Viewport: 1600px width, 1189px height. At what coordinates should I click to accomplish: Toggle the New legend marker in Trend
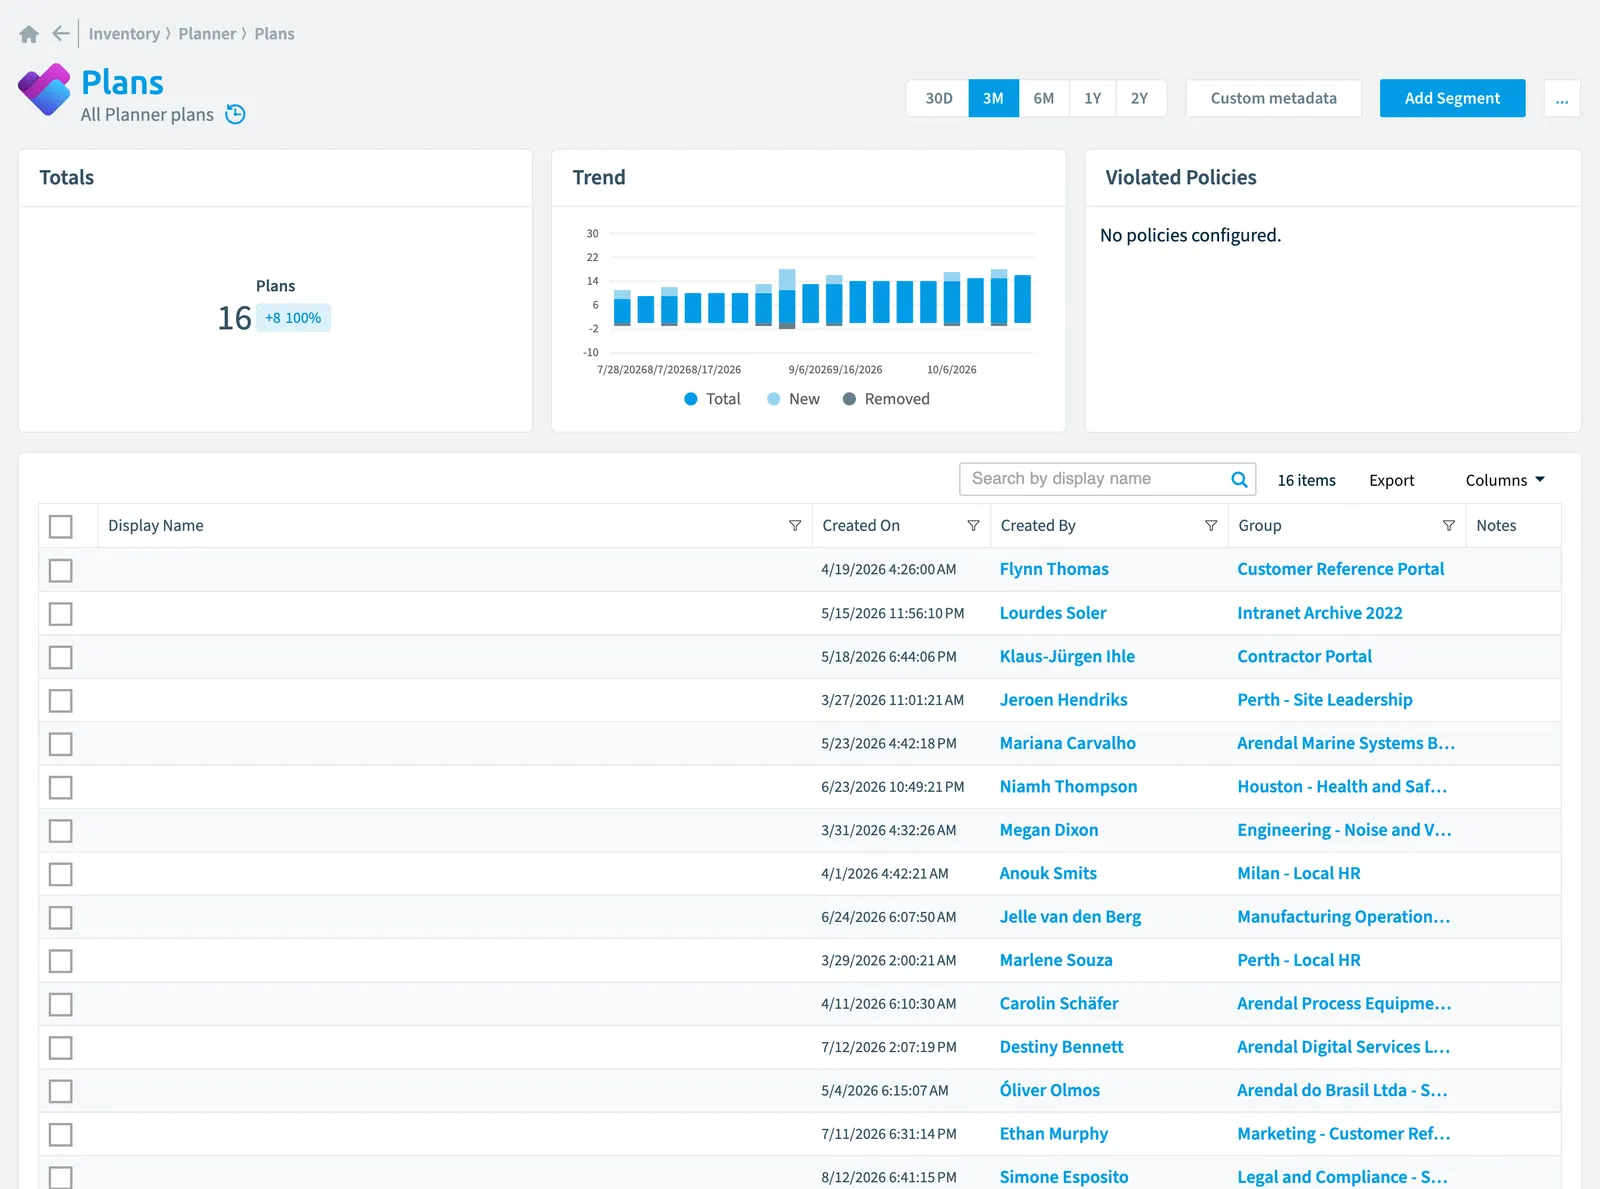[773, 399]
